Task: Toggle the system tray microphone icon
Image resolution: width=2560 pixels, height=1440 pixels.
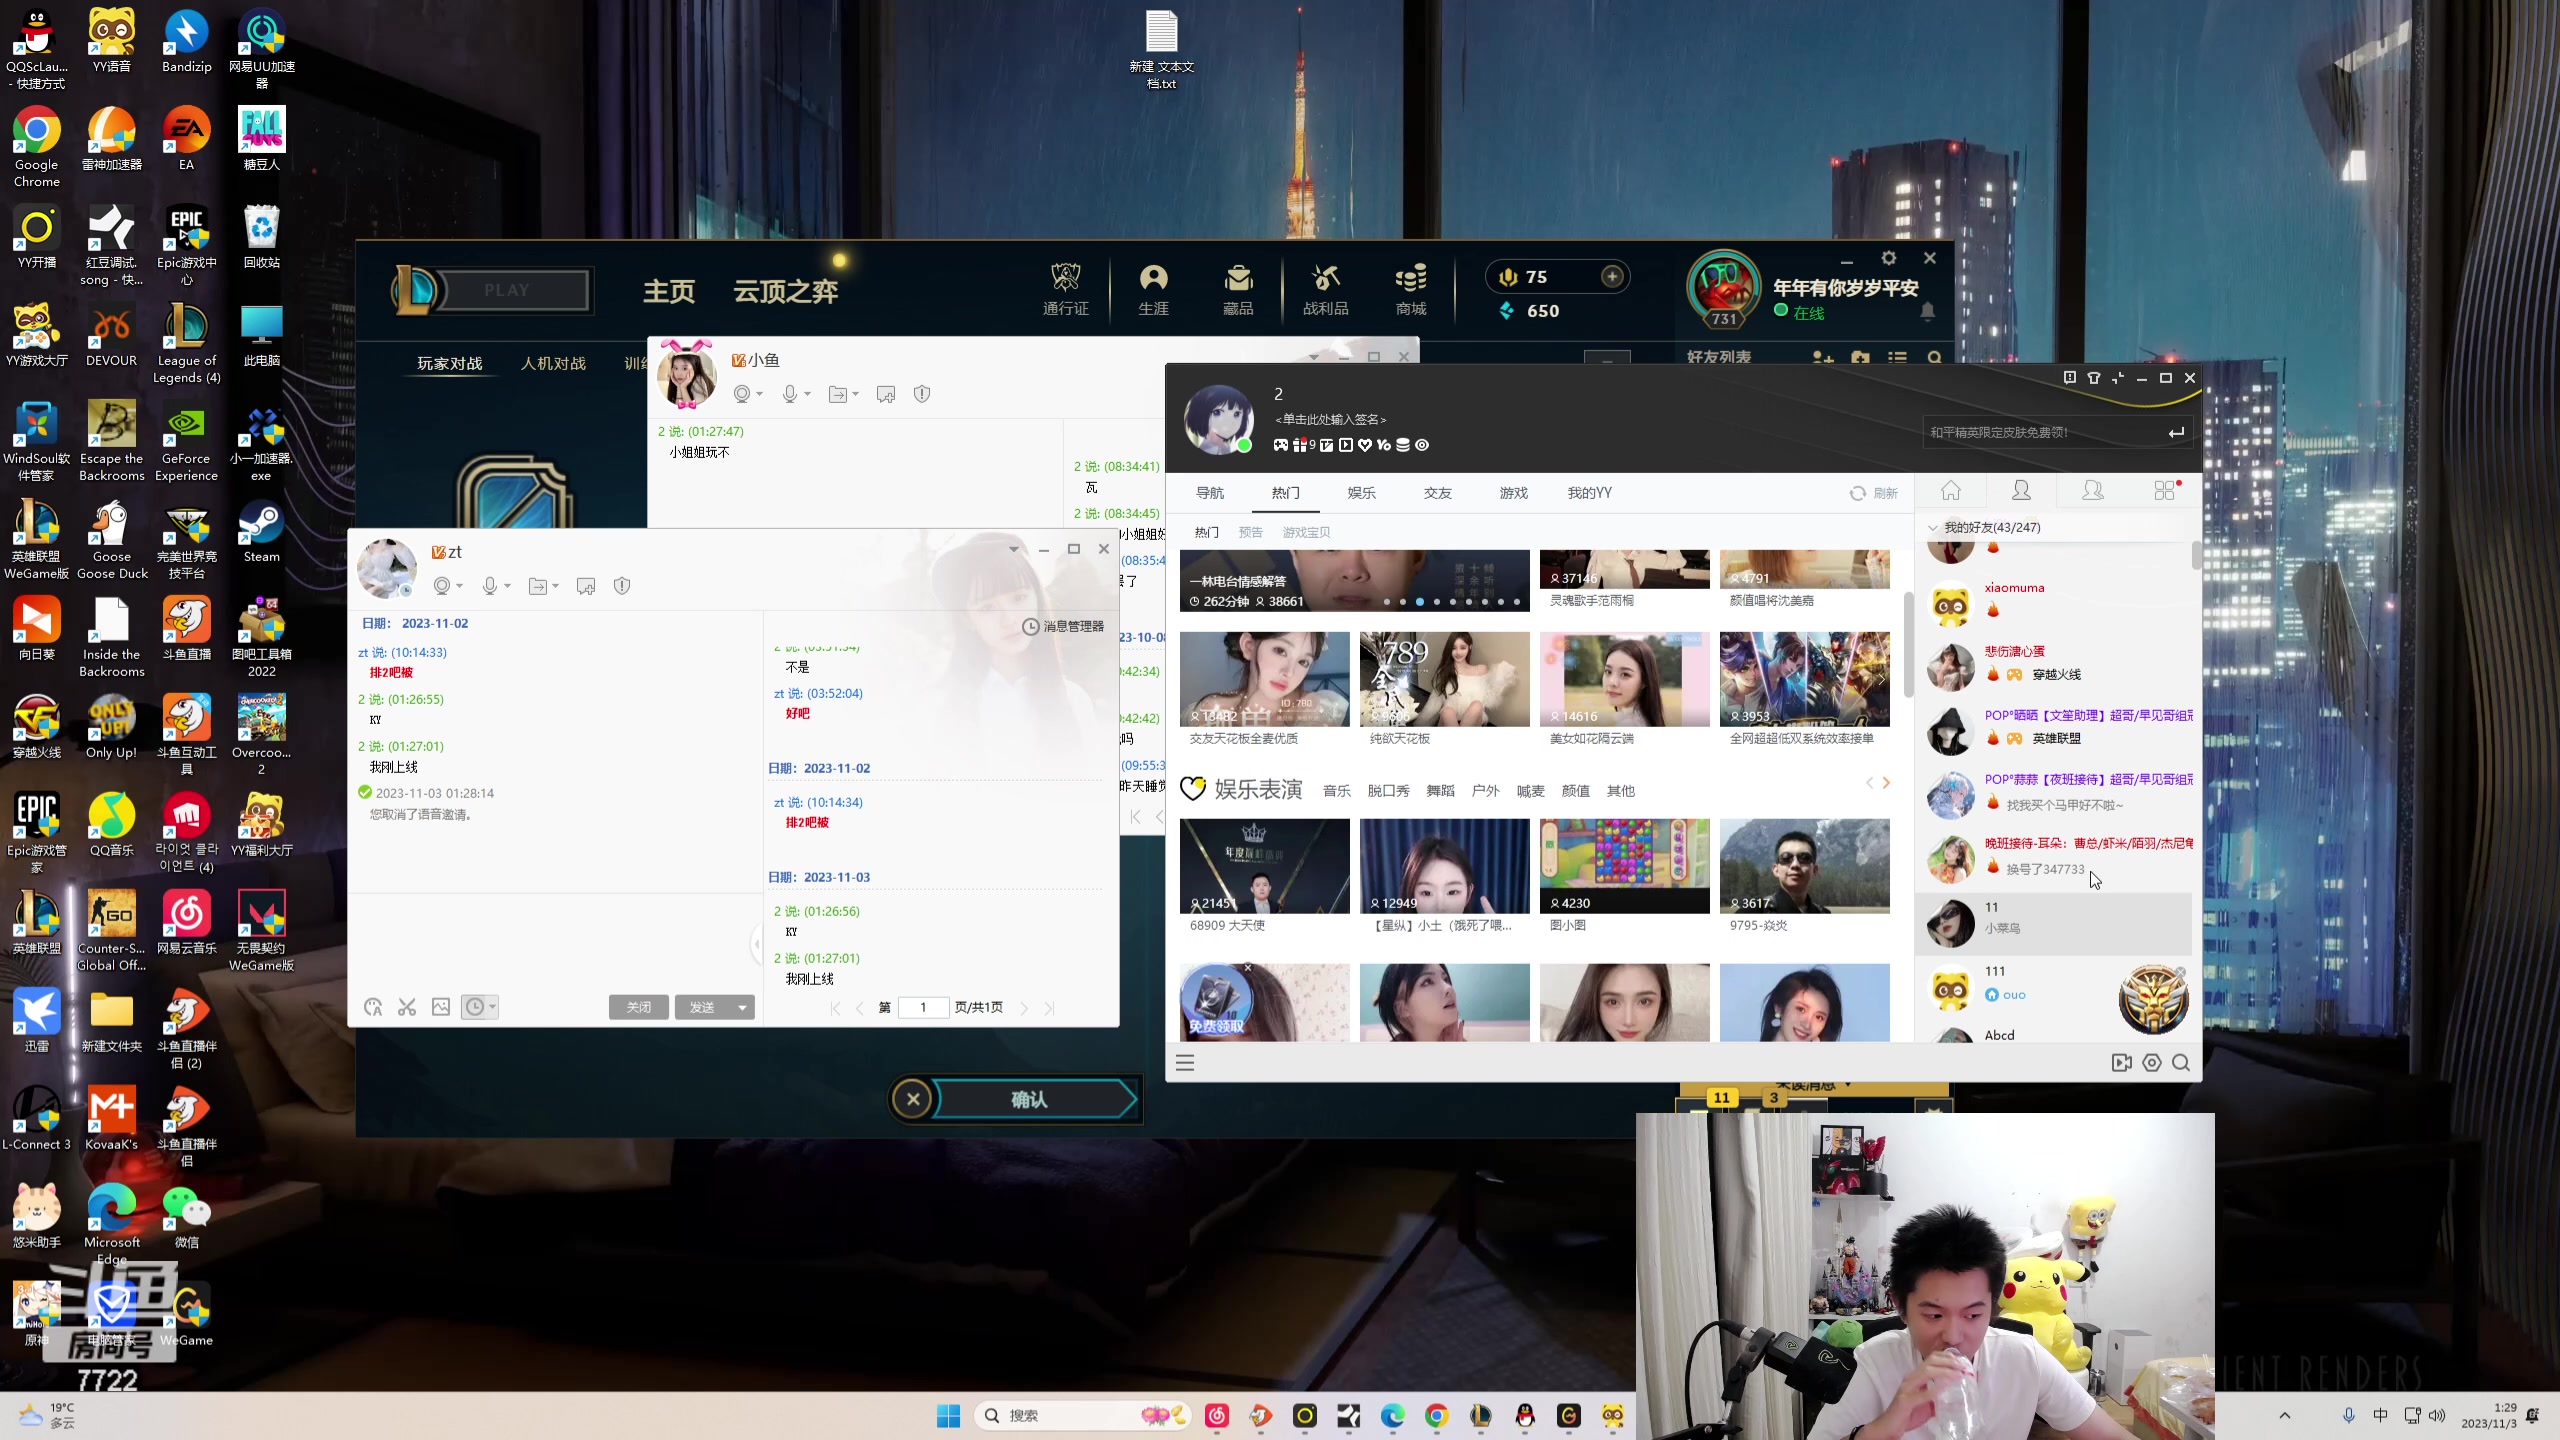Action: pyautogui.click(x=2349, y=1415)
